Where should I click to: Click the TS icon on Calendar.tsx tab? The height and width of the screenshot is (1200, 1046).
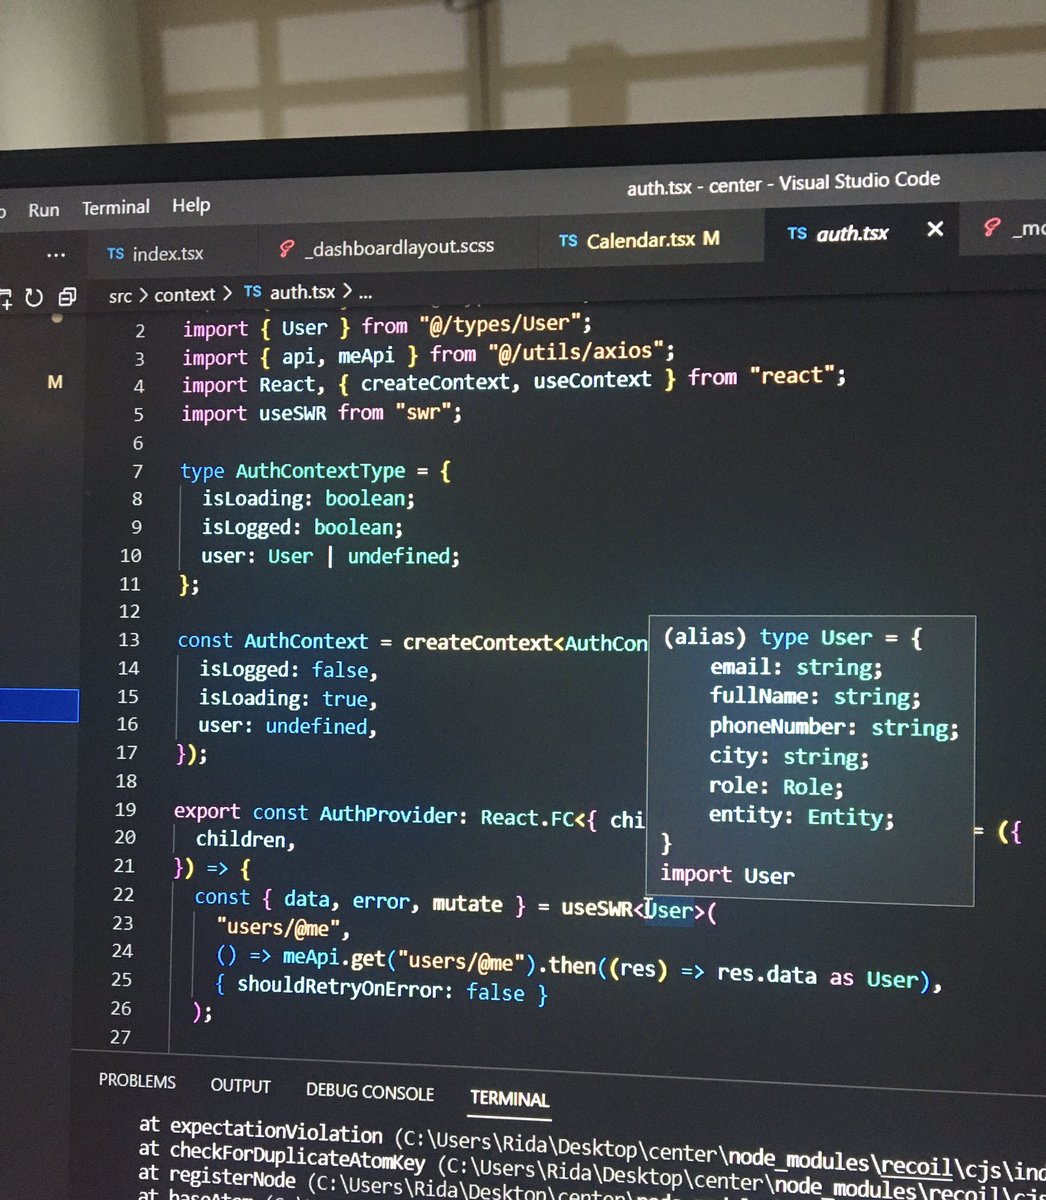click(568, 241)
